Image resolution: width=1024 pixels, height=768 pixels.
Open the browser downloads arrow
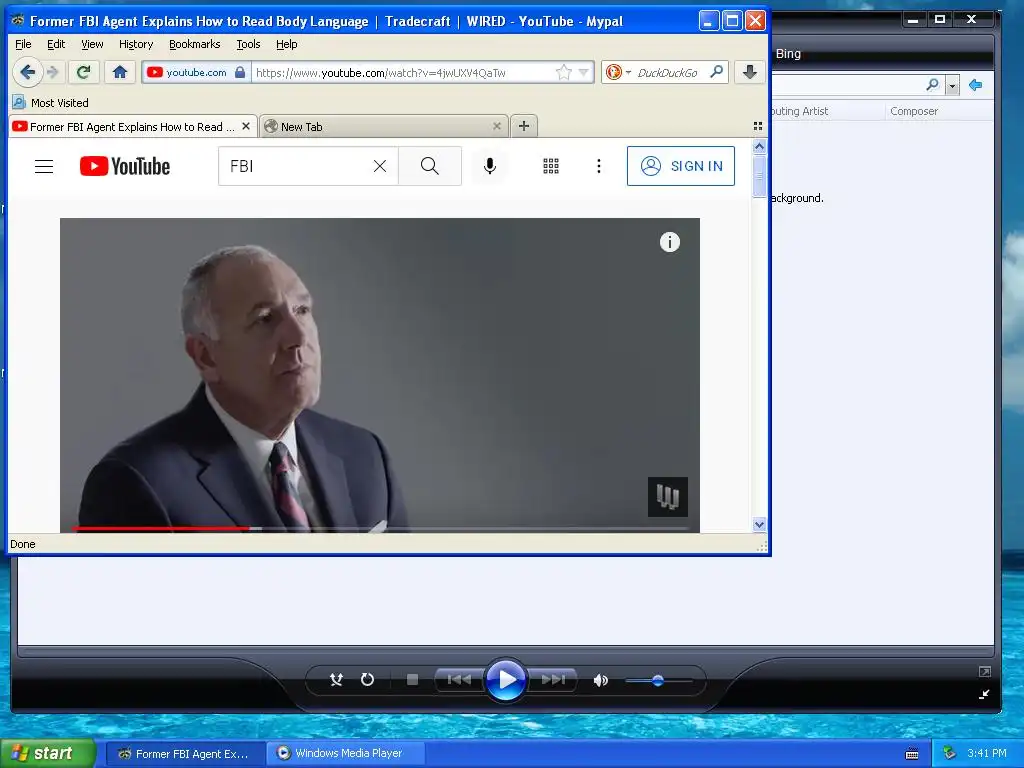(x=750, y=72)
